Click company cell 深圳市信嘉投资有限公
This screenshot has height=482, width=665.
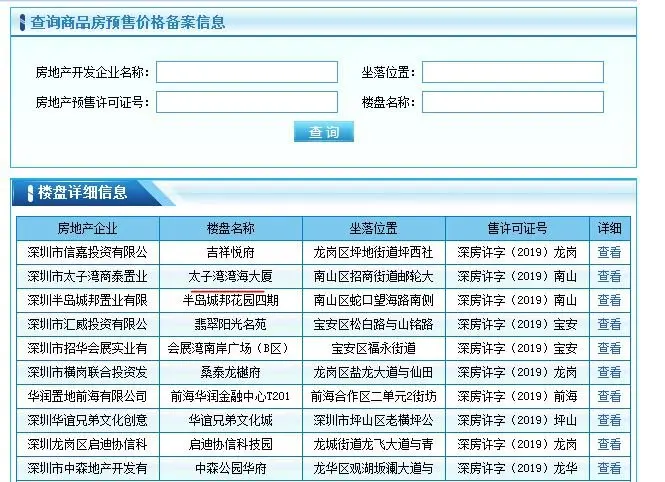(x=88, y=253)
